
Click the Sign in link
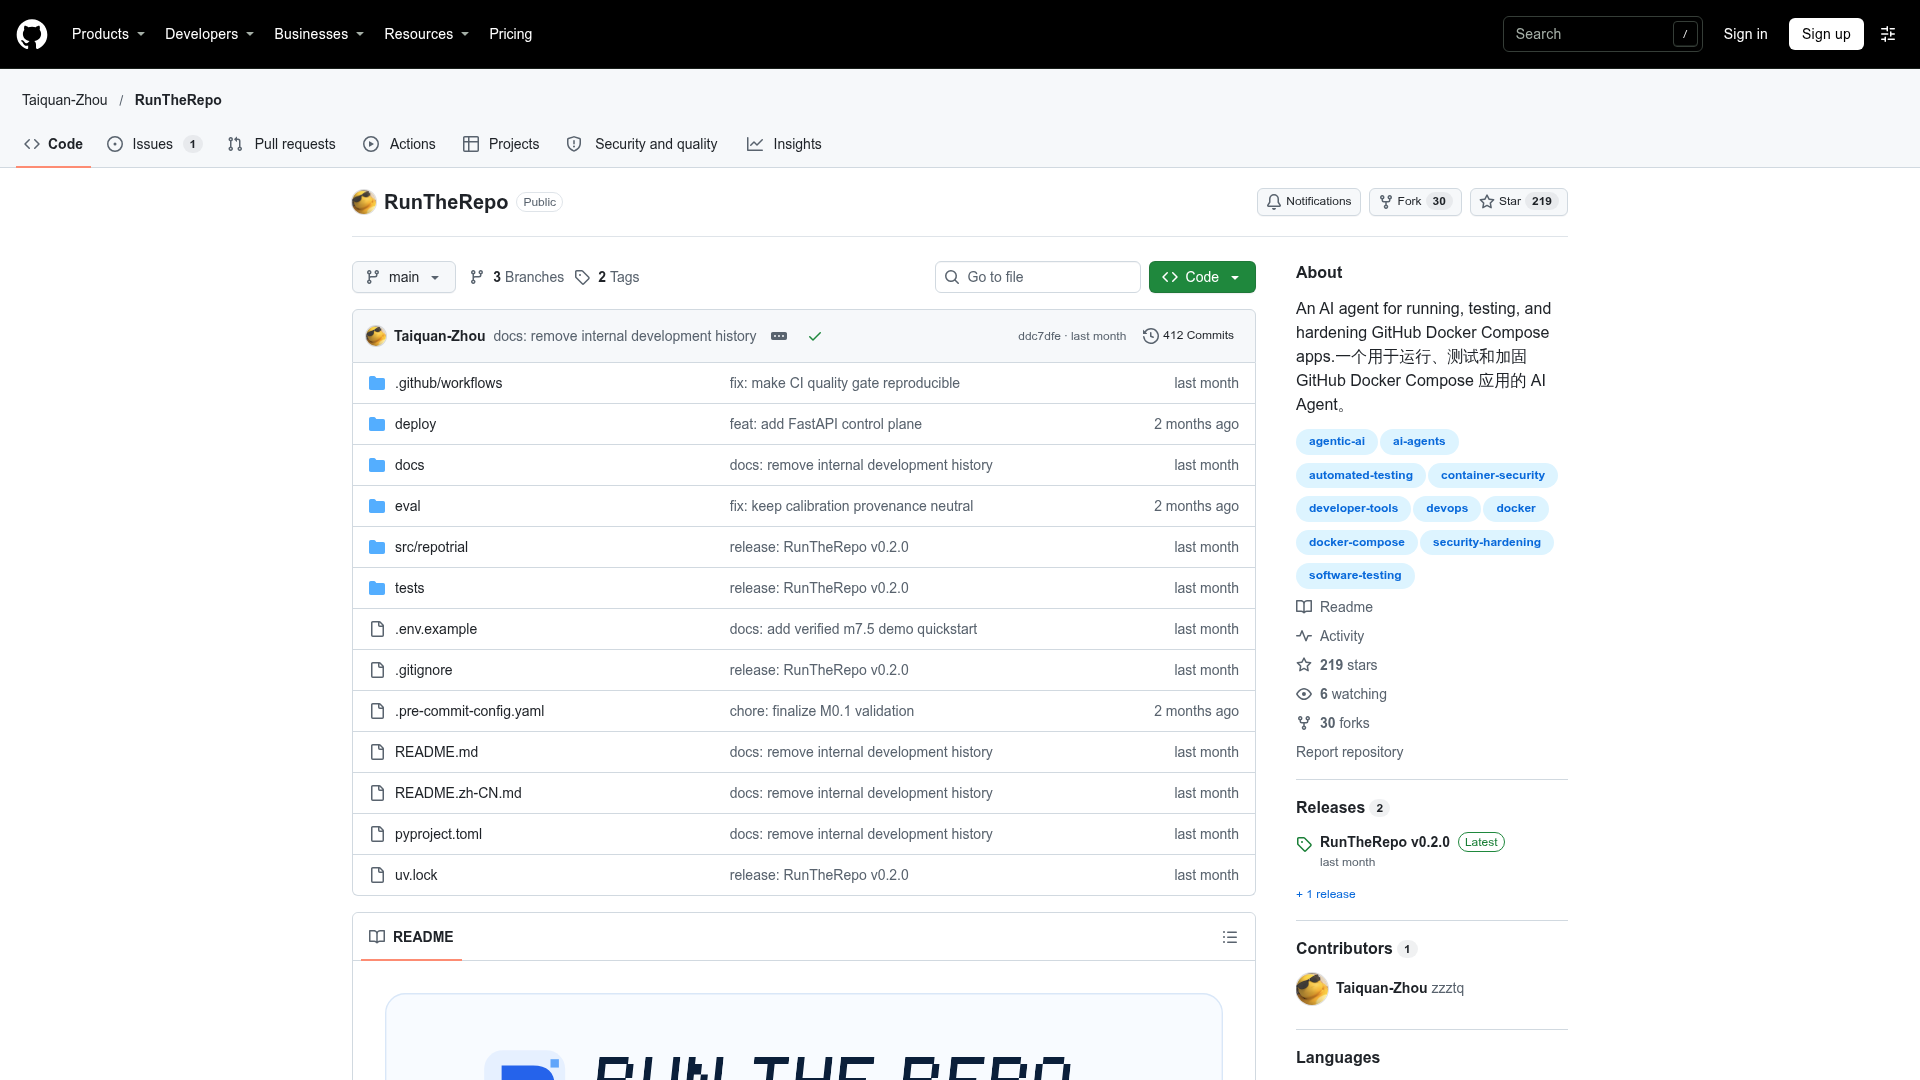pyautogui.click(x=1745, y=34)
